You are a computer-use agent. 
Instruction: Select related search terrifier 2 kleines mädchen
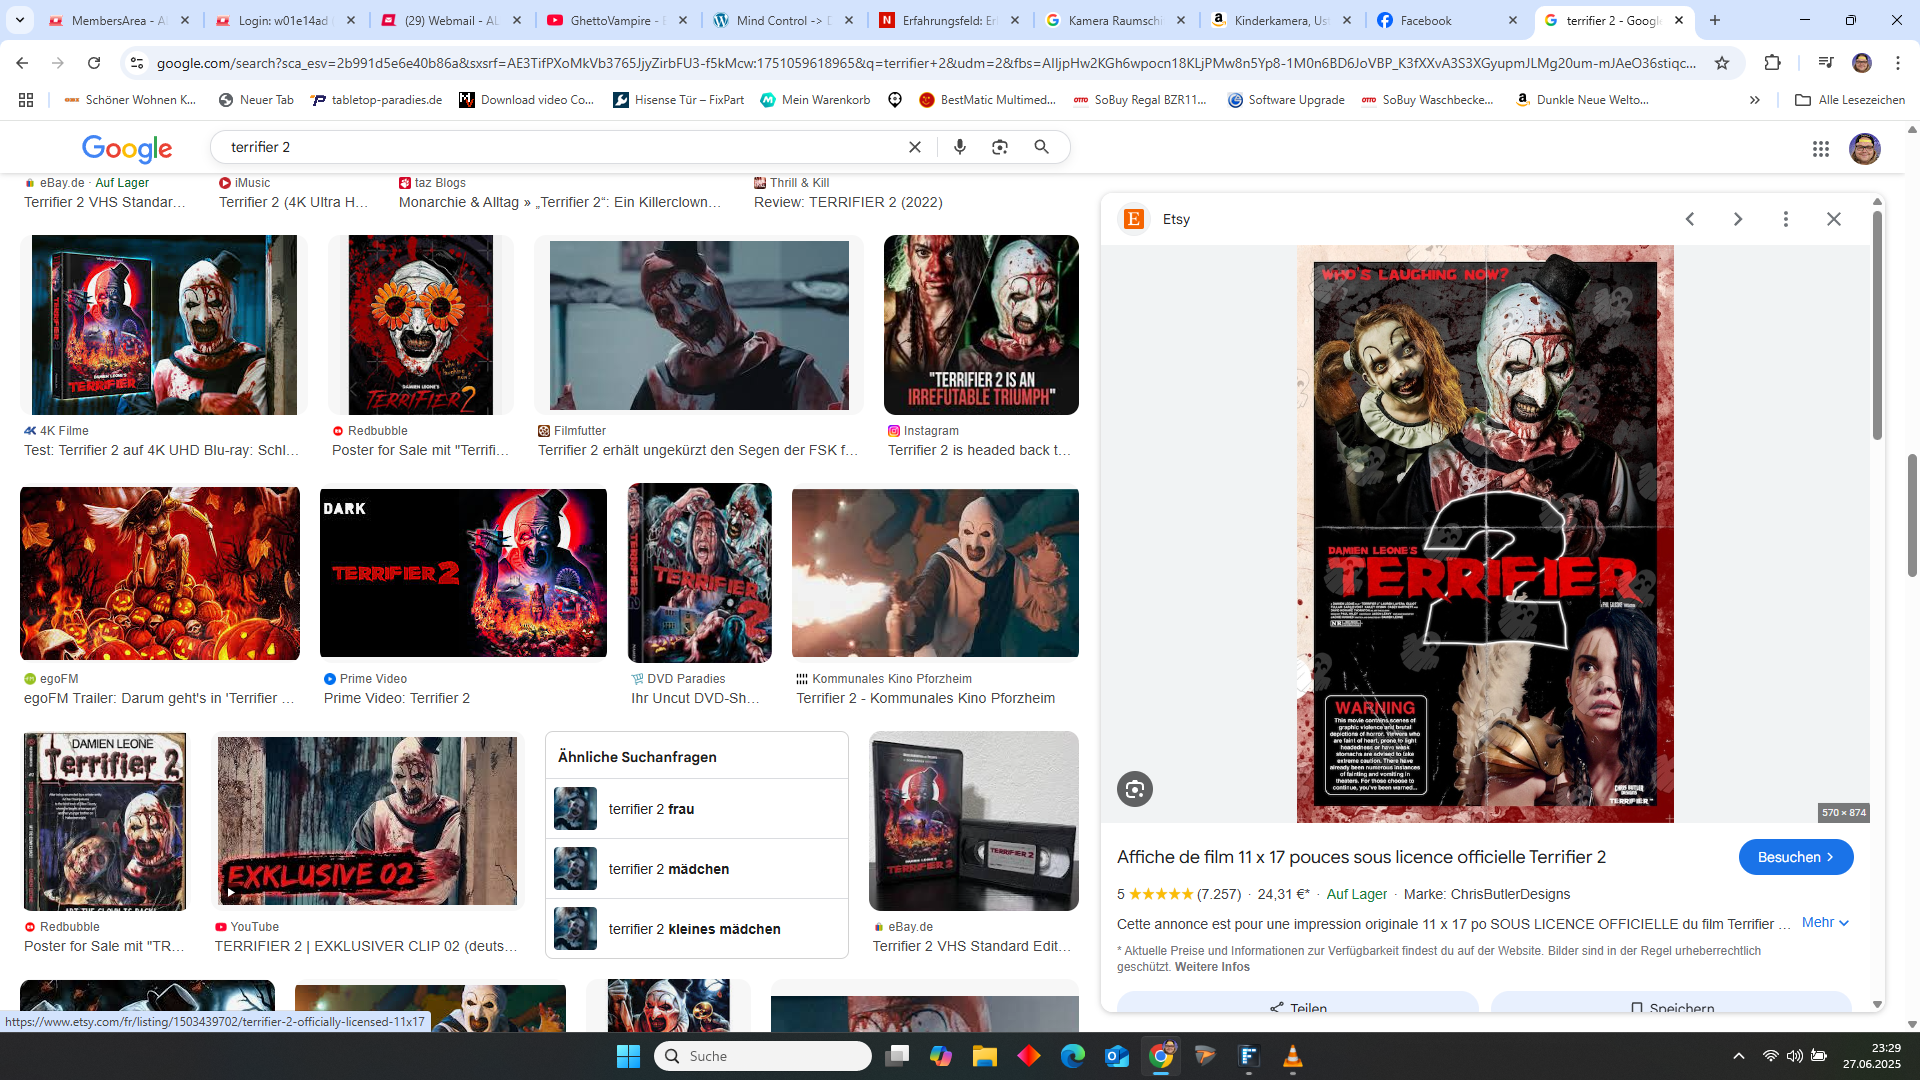coord(697,929)
